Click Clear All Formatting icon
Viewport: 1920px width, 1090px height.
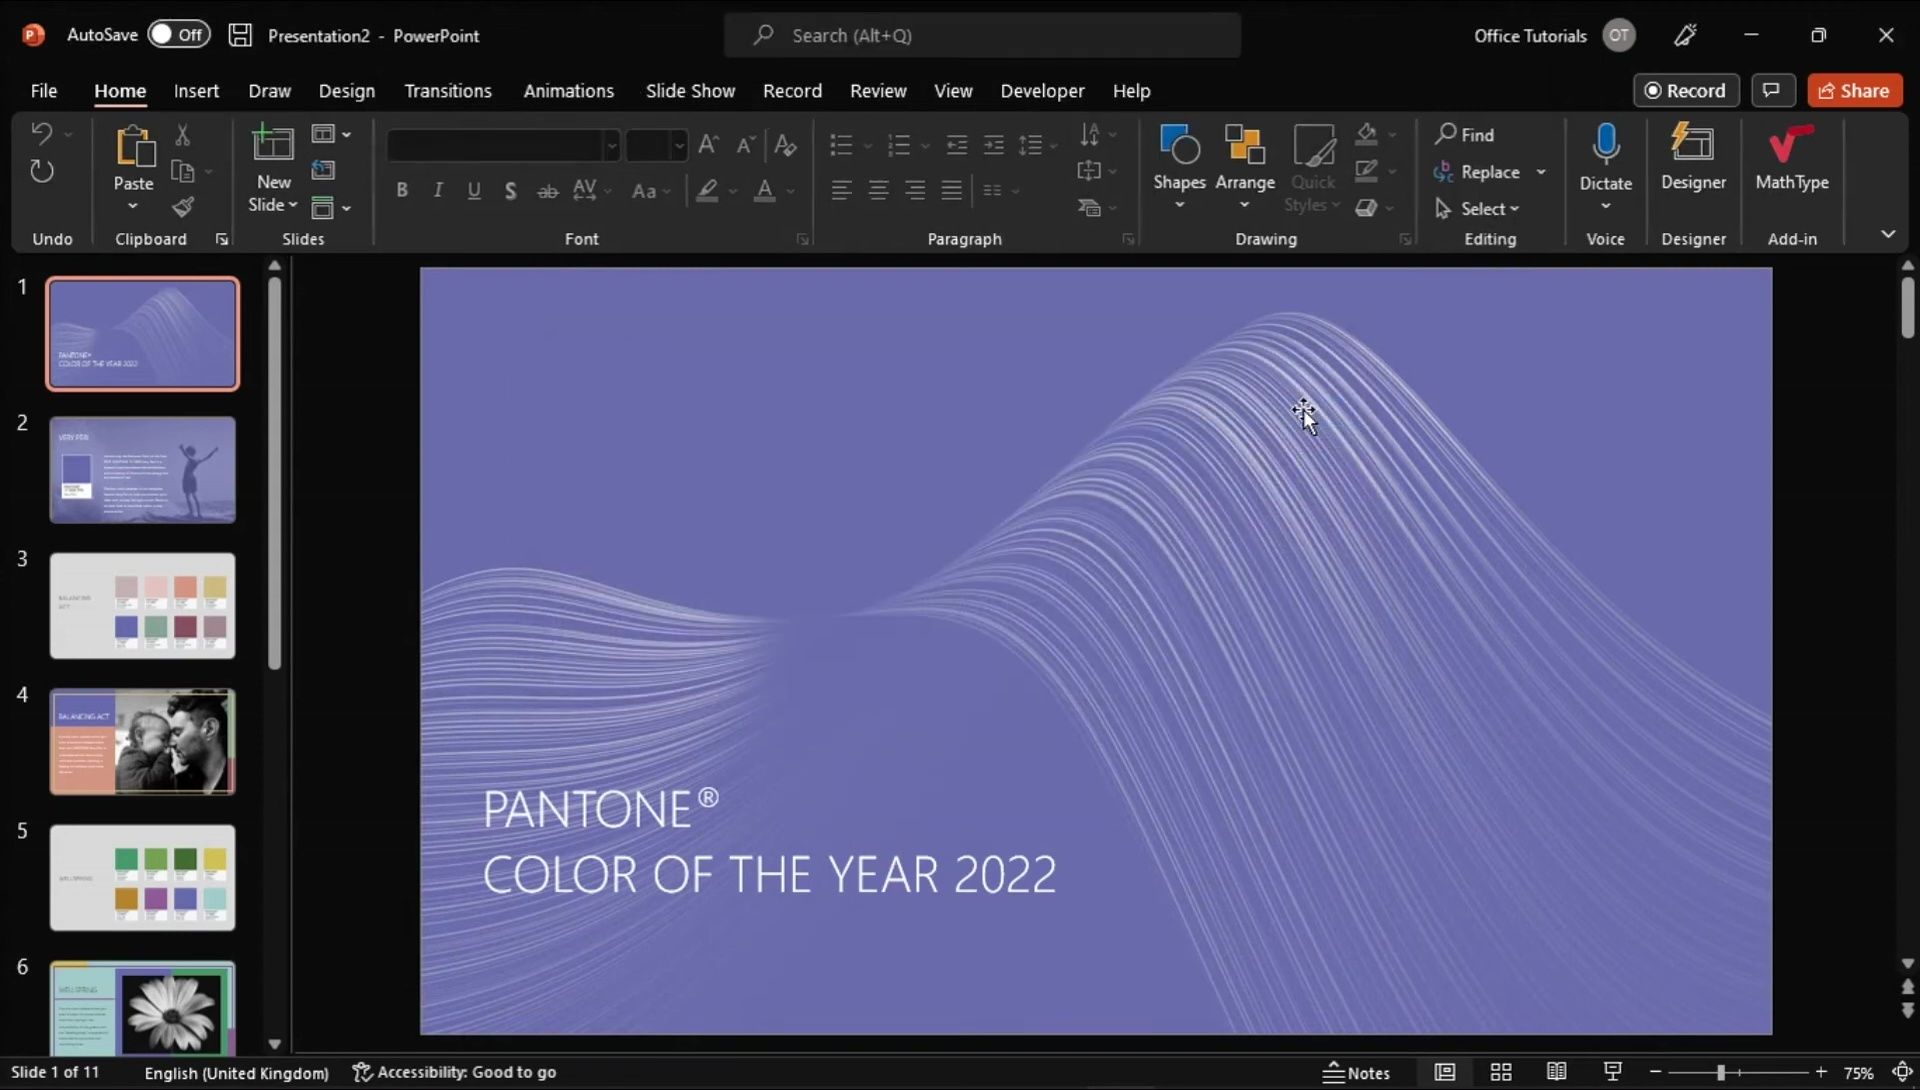click(785, 145)
